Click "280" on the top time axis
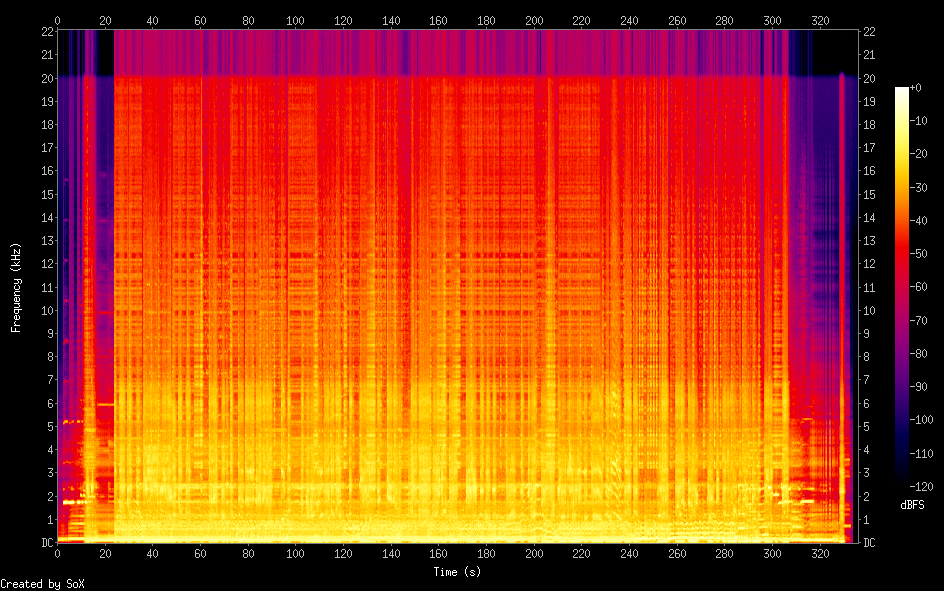944x591 pixels. 724,20
